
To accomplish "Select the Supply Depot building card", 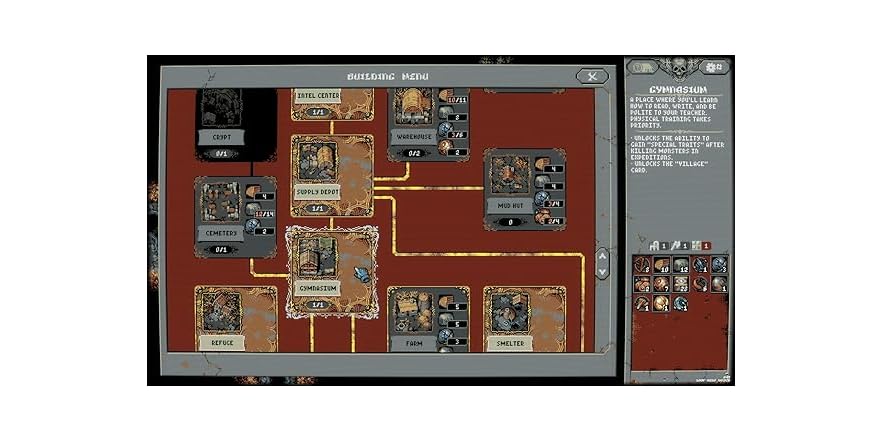I will pos(331,176).
